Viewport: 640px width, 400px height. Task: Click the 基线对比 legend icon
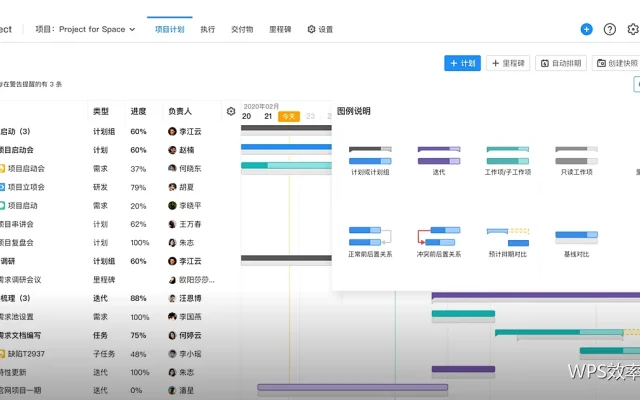(576, 237)
